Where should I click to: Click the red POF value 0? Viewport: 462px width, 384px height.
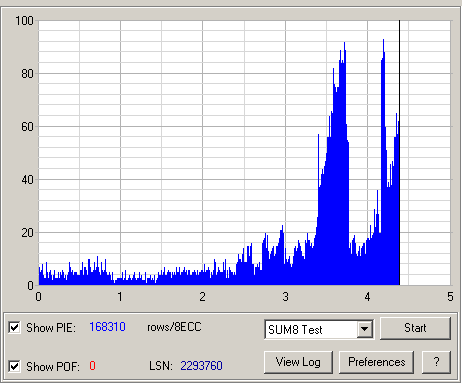tap(92, 366)
